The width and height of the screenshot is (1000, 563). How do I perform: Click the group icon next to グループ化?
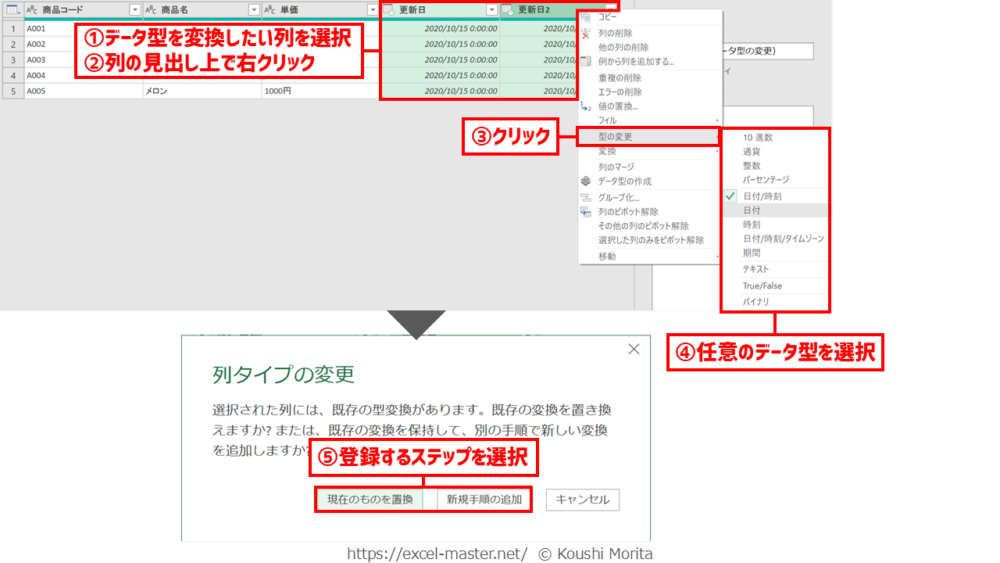(x=586, y=197)
